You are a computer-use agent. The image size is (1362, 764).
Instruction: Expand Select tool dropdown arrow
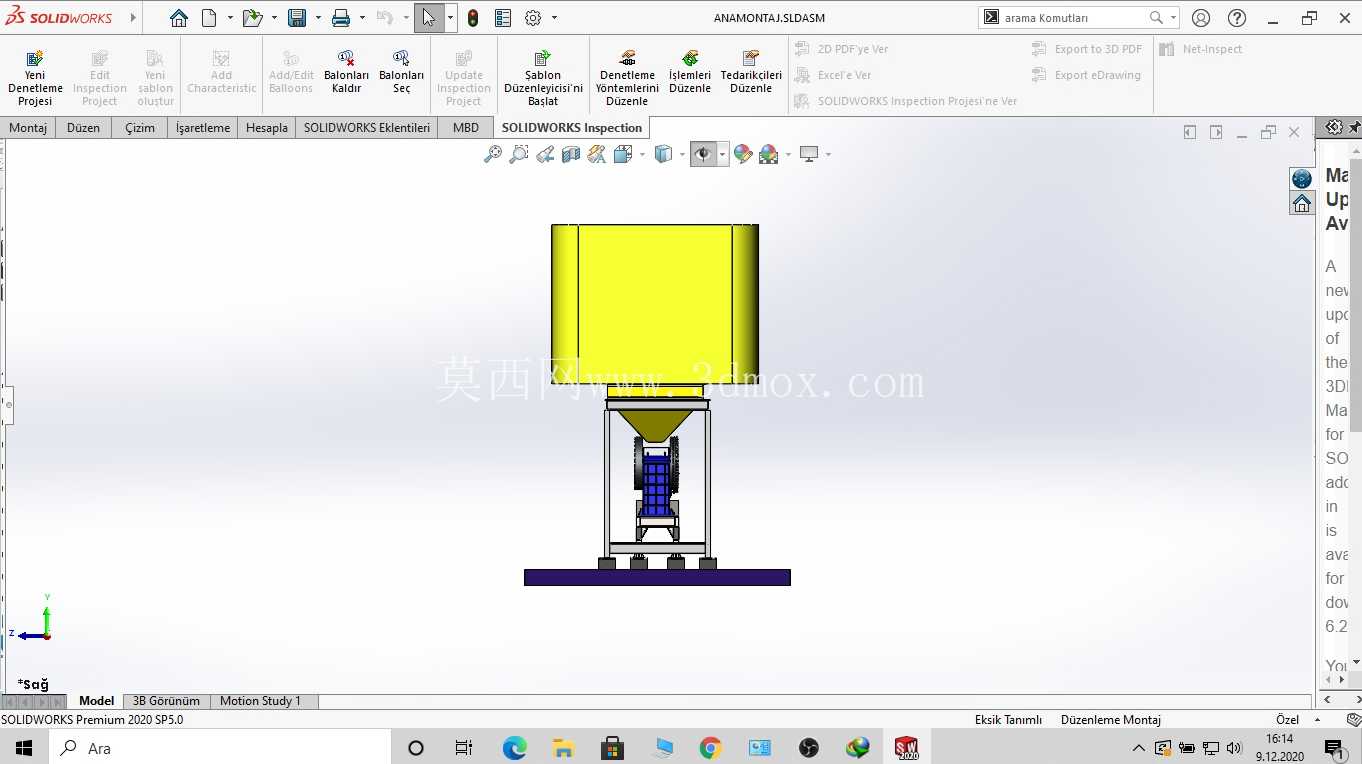450,18
